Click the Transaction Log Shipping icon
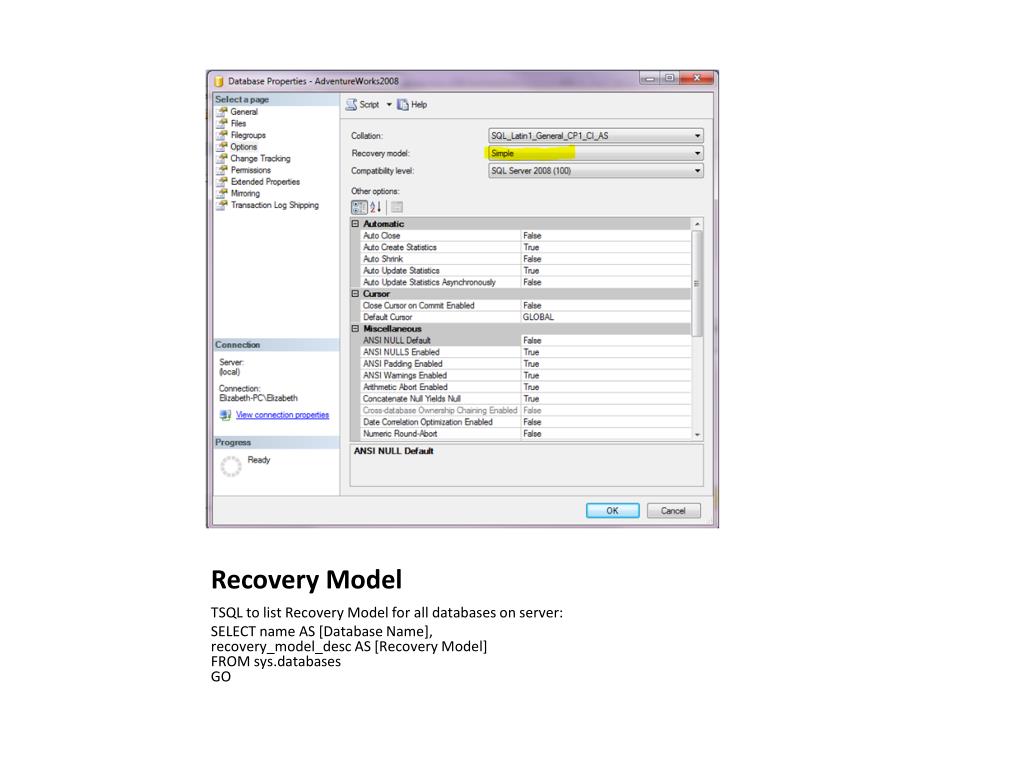The image size is (1024, 768). [222, 205]
